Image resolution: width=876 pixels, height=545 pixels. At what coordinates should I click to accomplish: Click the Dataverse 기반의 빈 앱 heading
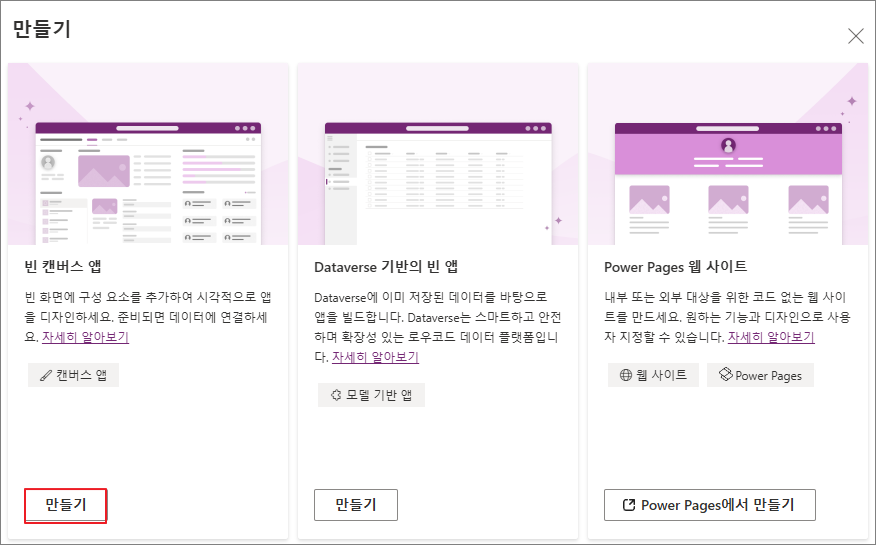click(x=386, y=266)
